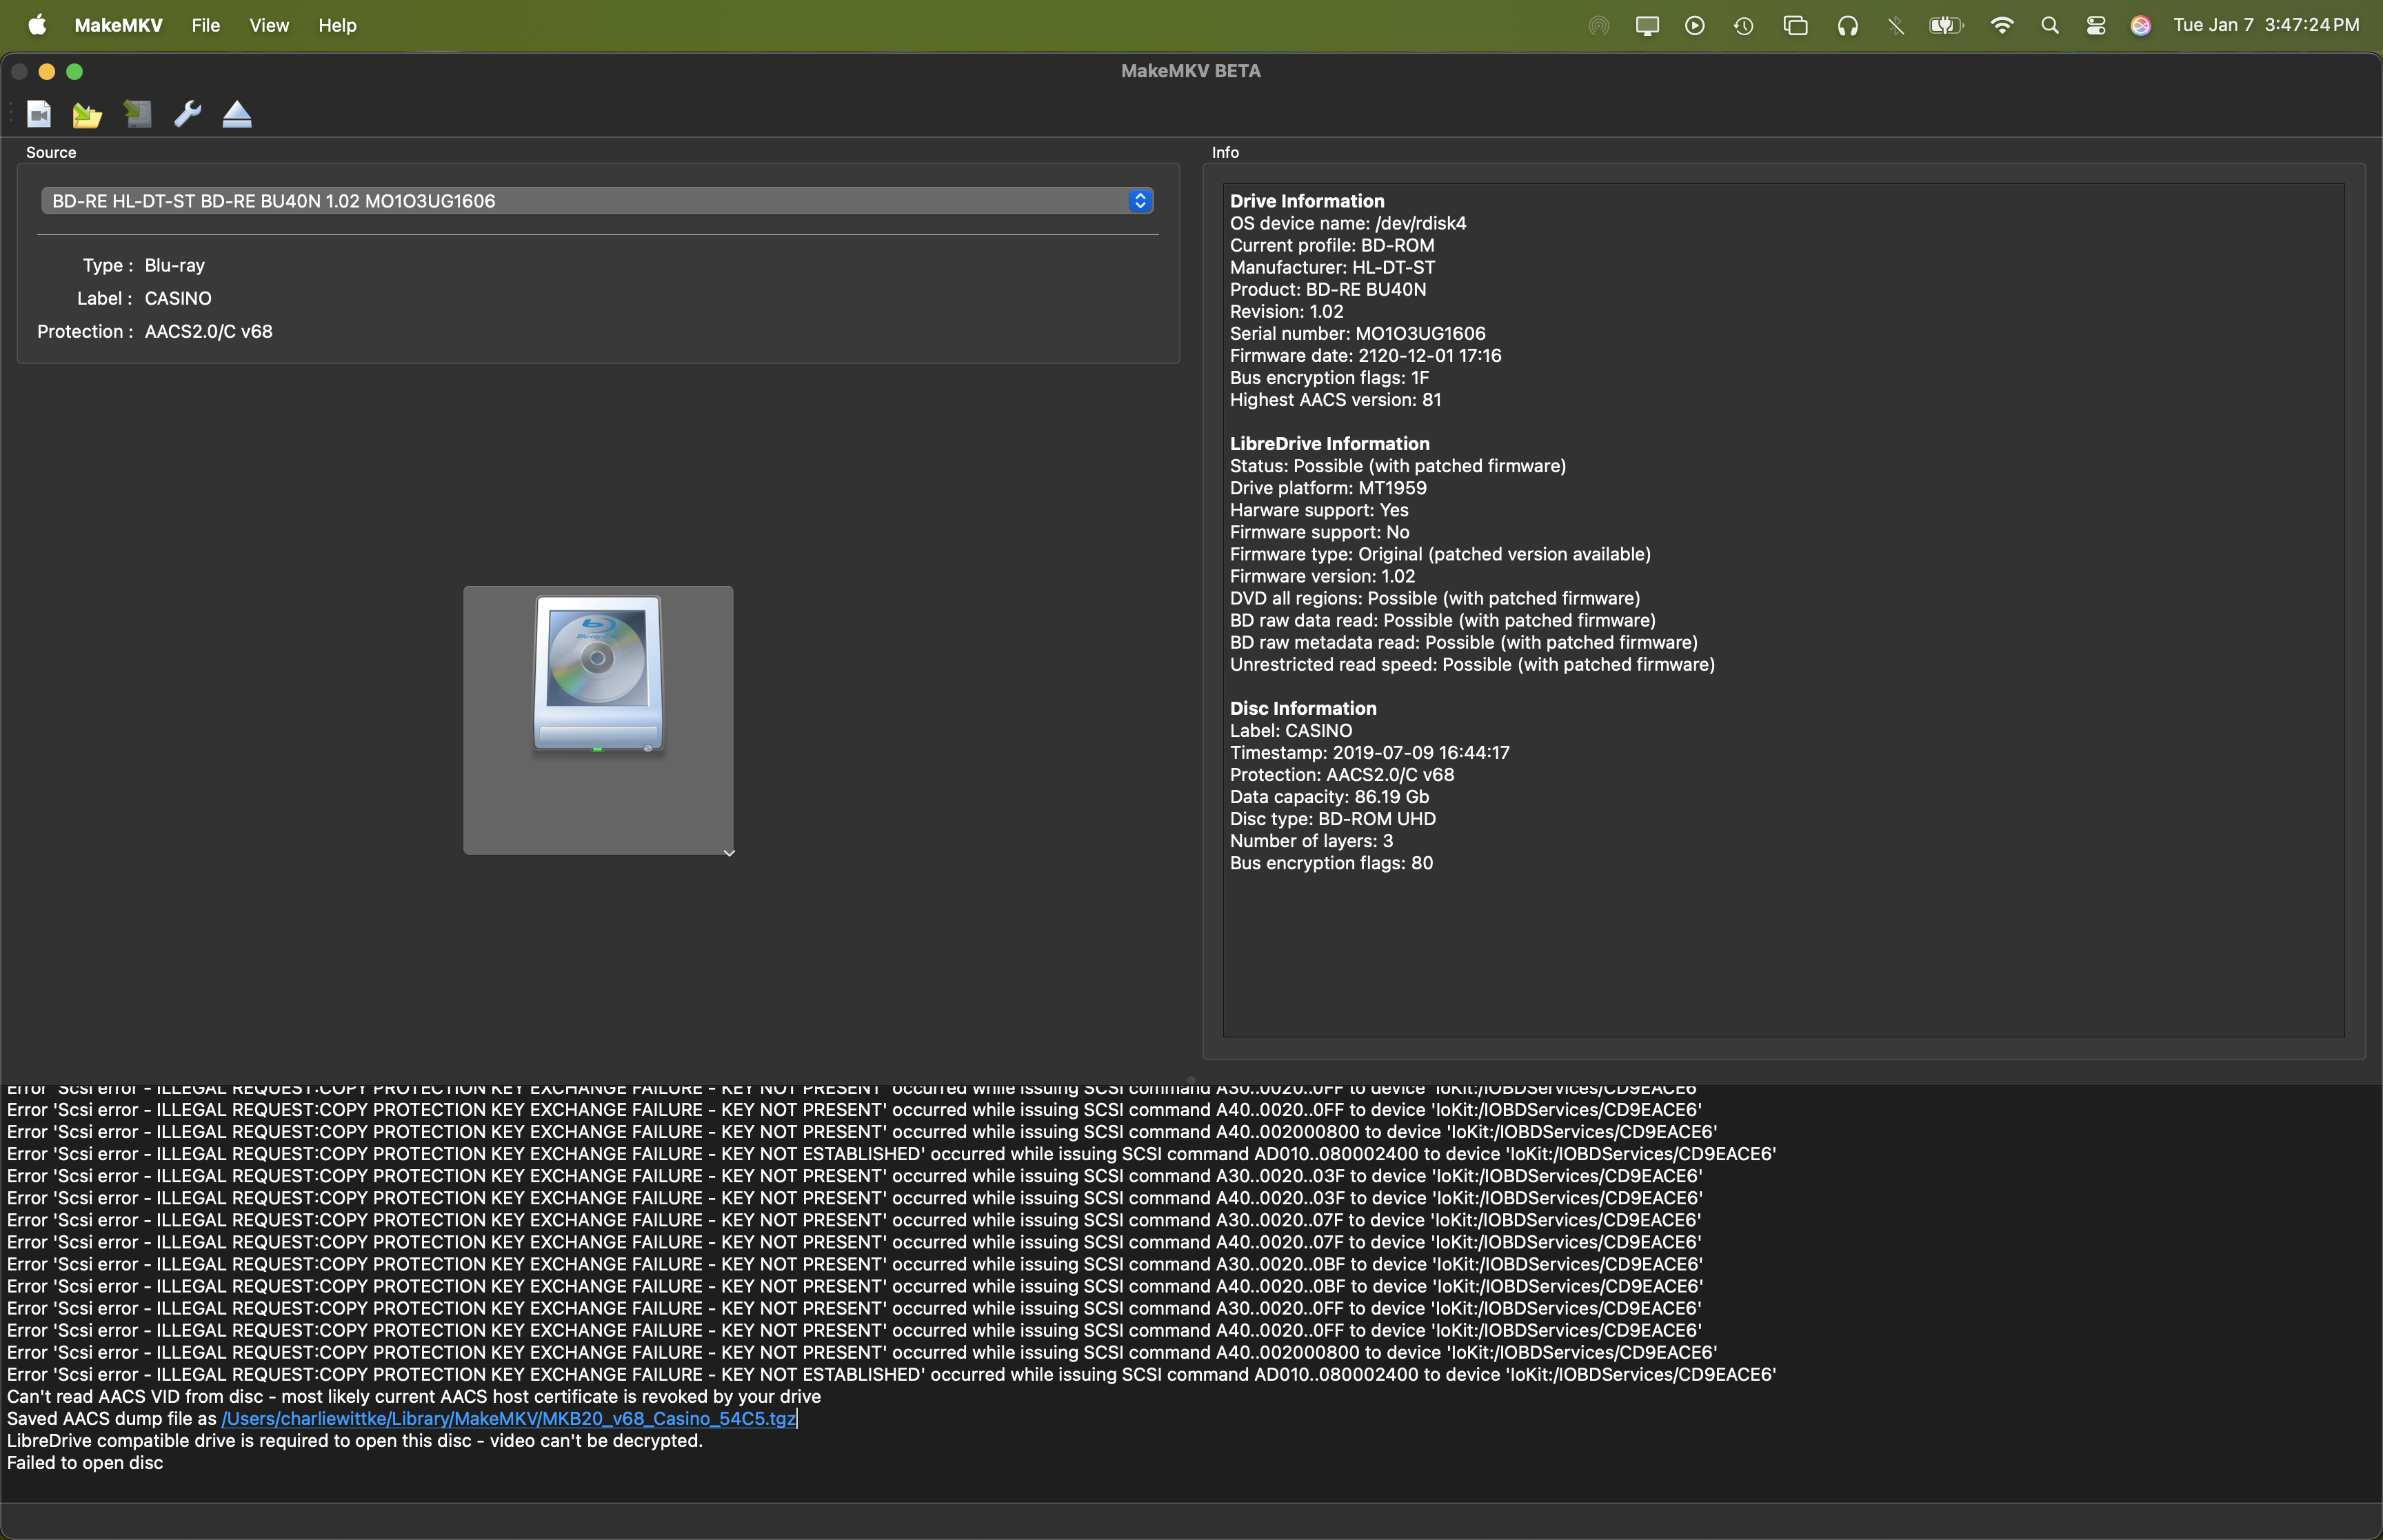Screen dimensions: 2383x1540
Task: Open the saved AACS dump file link
Action: [509, 1418]
